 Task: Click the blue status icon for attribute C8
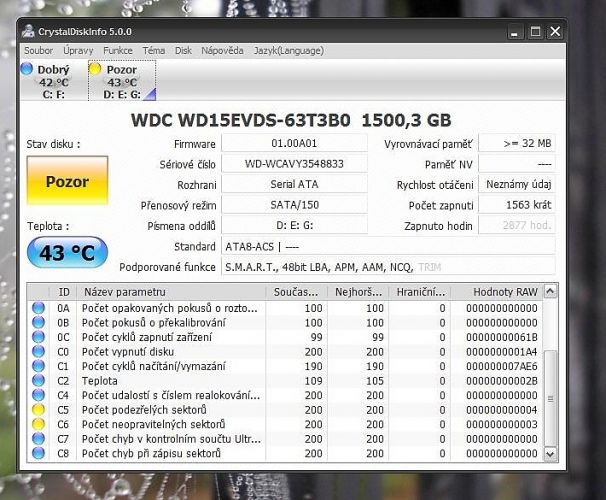38,453
